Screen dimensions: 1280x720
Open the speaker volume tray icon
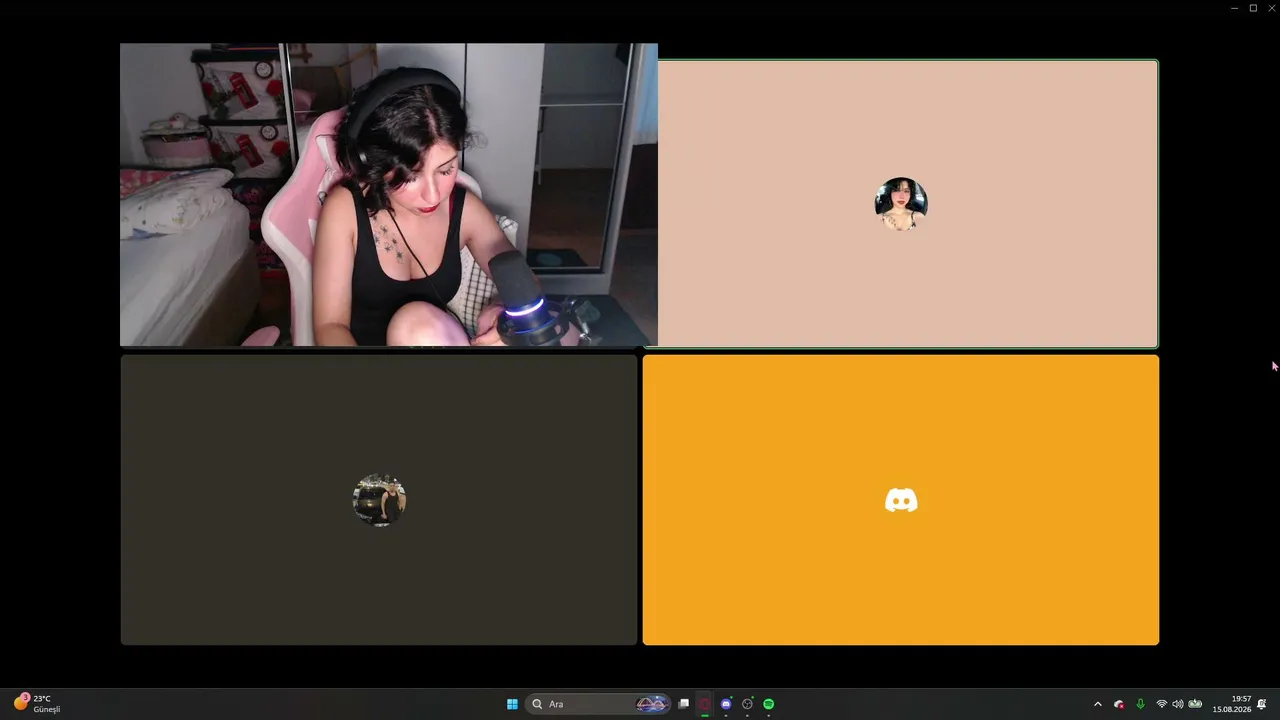tap(1177, 704)
